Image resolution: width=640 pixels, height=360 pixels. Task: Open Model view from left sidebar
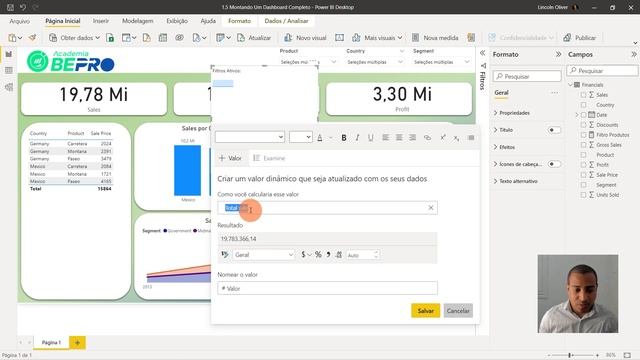[x=9, y=87]
